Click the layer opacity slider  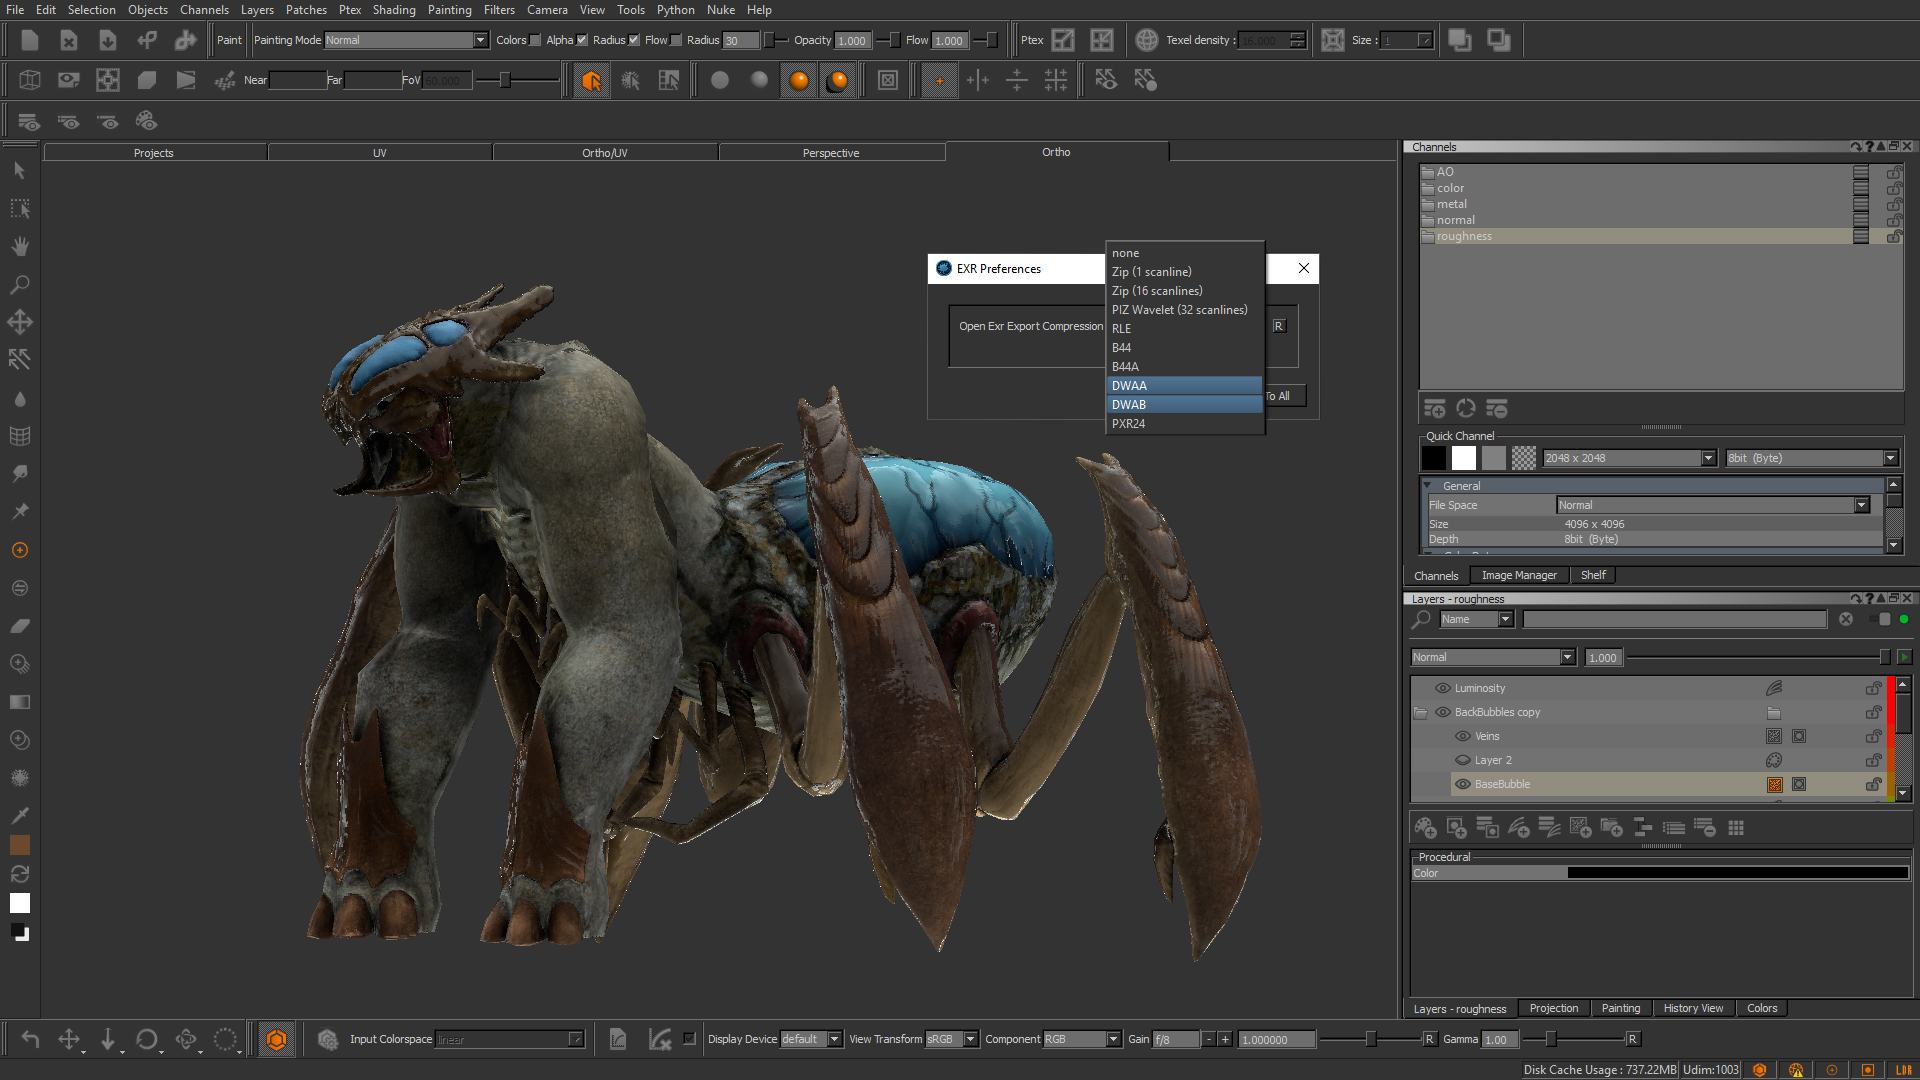click(1760, 657)
